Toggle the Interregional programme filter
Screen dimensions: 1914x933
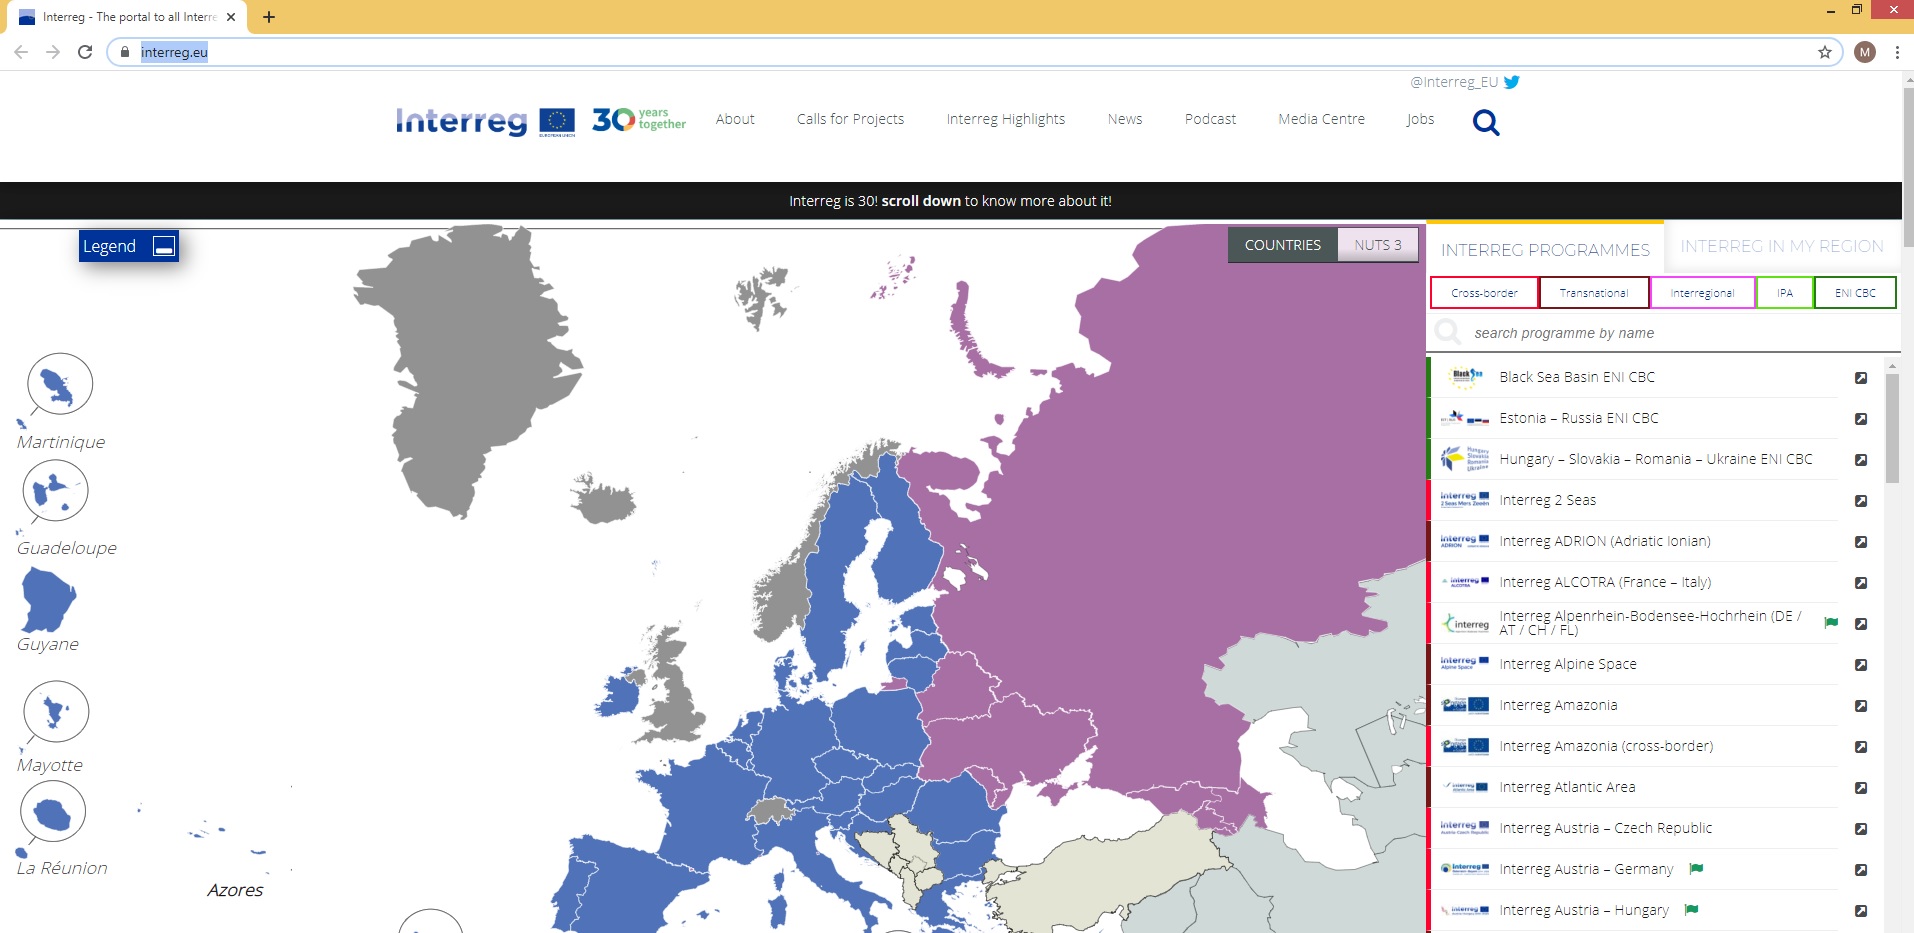click(1702, 293)
